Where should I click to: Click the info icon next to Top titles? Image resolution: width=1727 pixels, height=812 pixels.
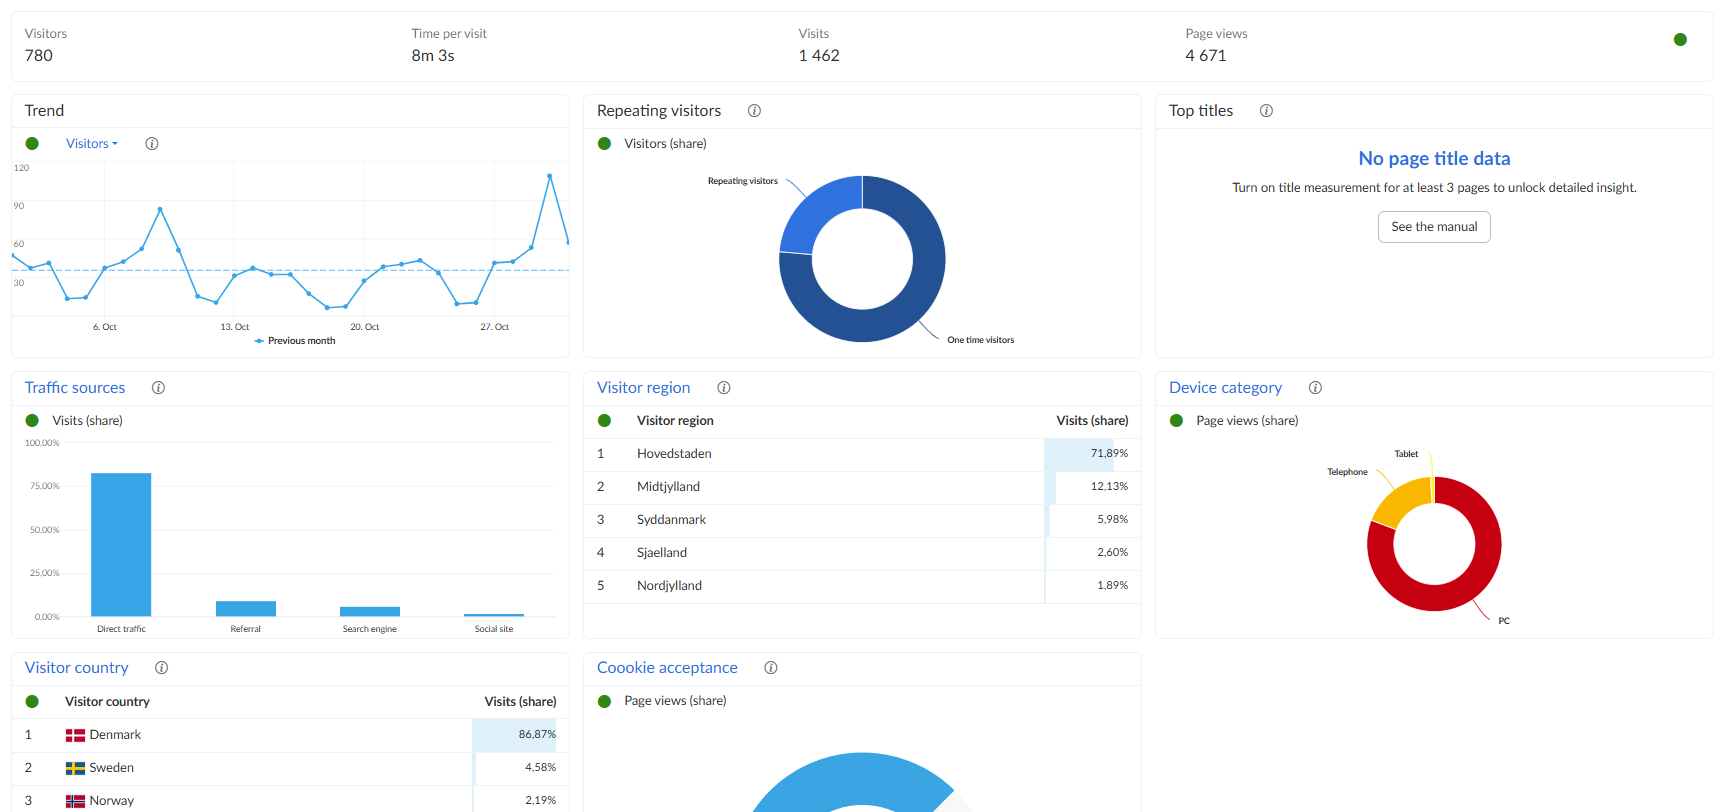click(1266, 111)
